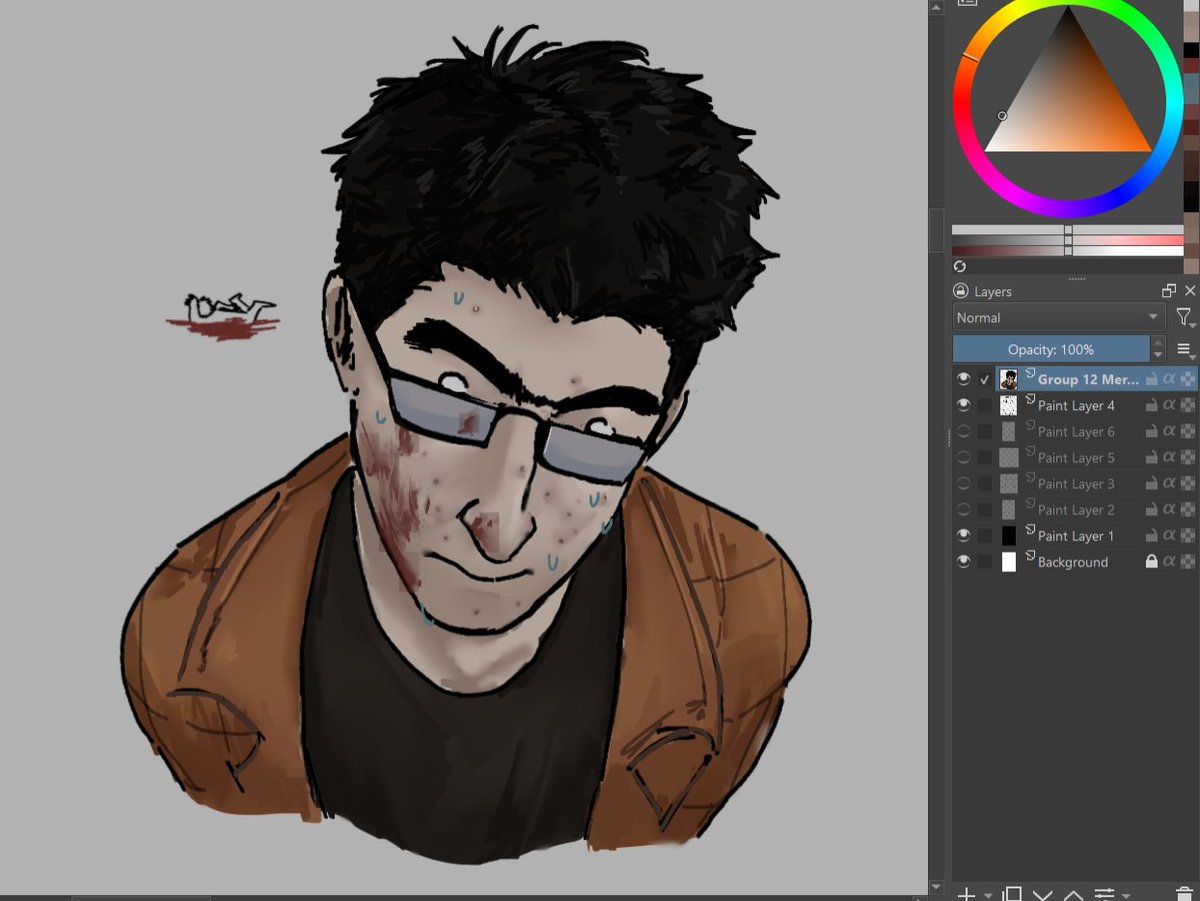Hide the Group 12 Merged layer

[963, 379]
